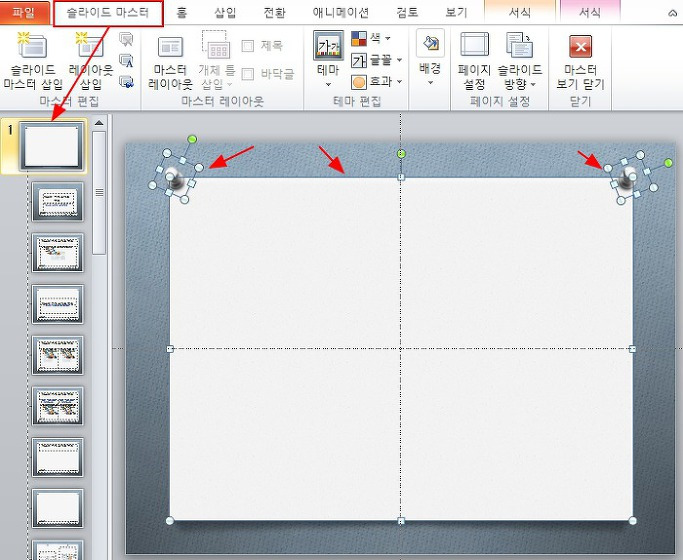Select slide master thumbnail 1

[51, 146]
